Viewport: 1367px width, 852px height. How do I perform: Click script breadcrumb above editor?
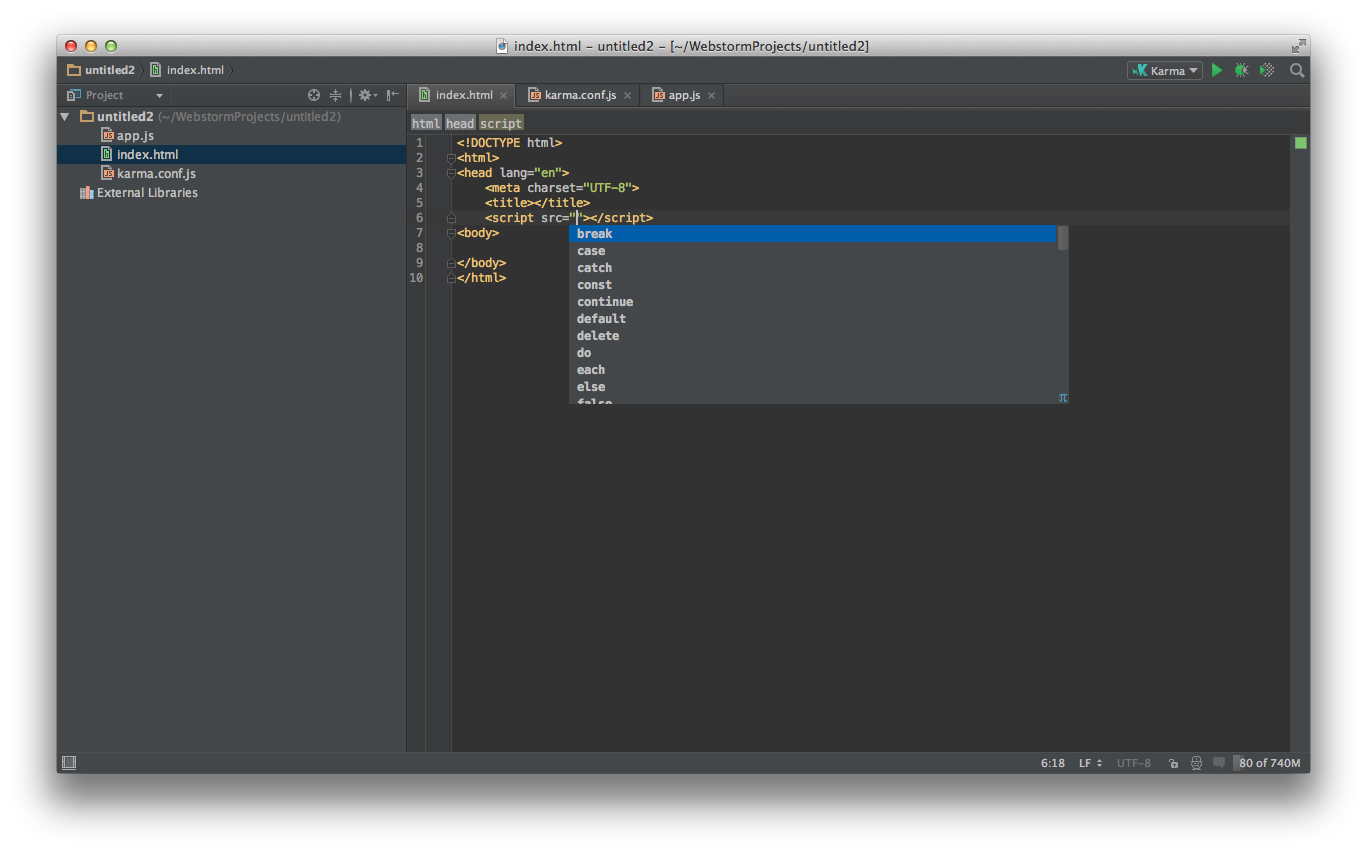click(x=501, y=123)
